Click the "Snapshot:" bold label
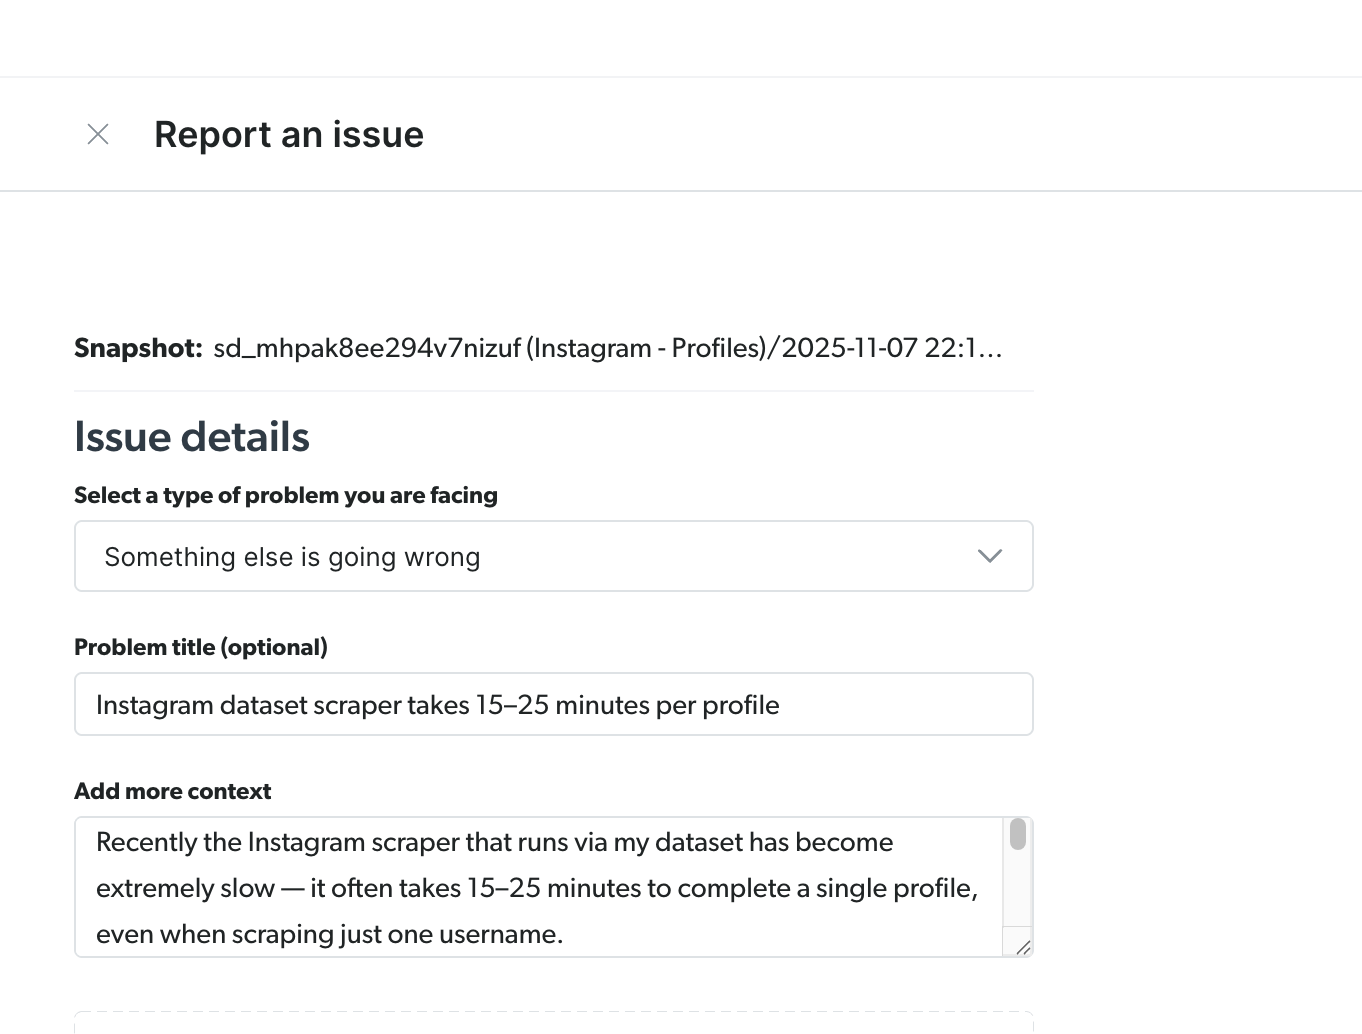Screen dimensions: 1362x1034 pyautogui.click(x=138, y=348)
